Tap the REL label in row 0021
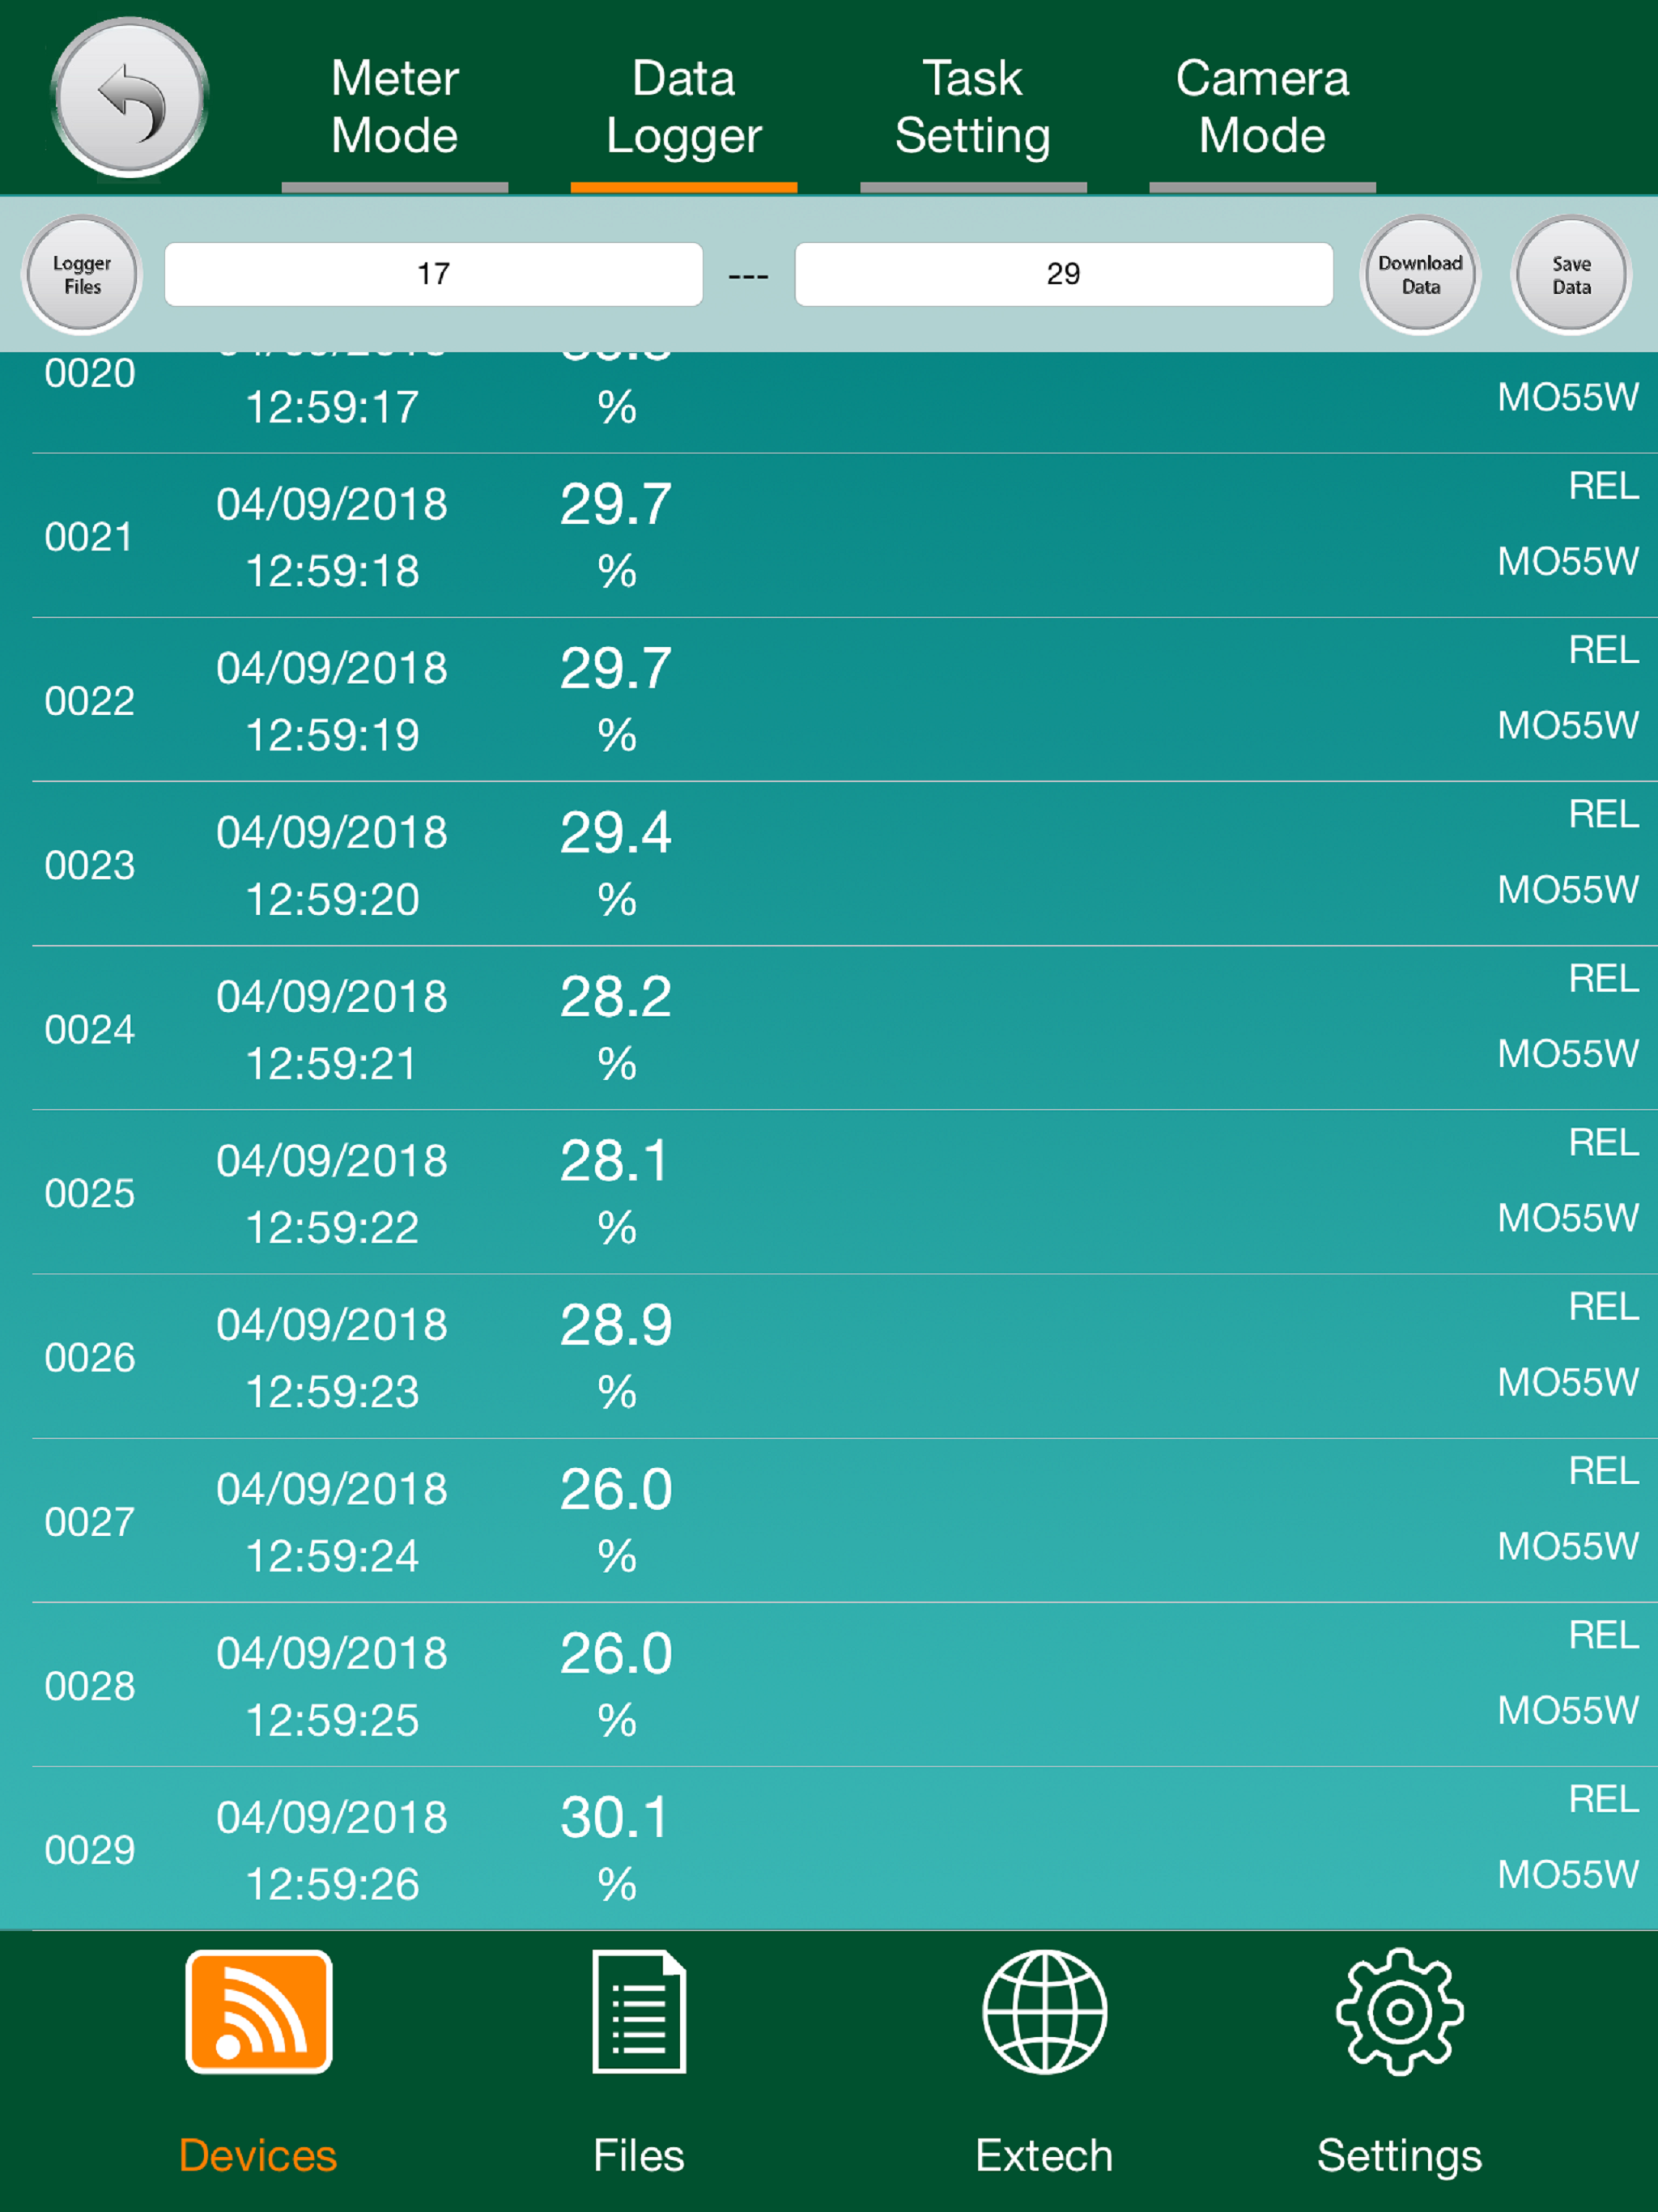This screenshot has height=2212, width=1658. coord(1603,486)
